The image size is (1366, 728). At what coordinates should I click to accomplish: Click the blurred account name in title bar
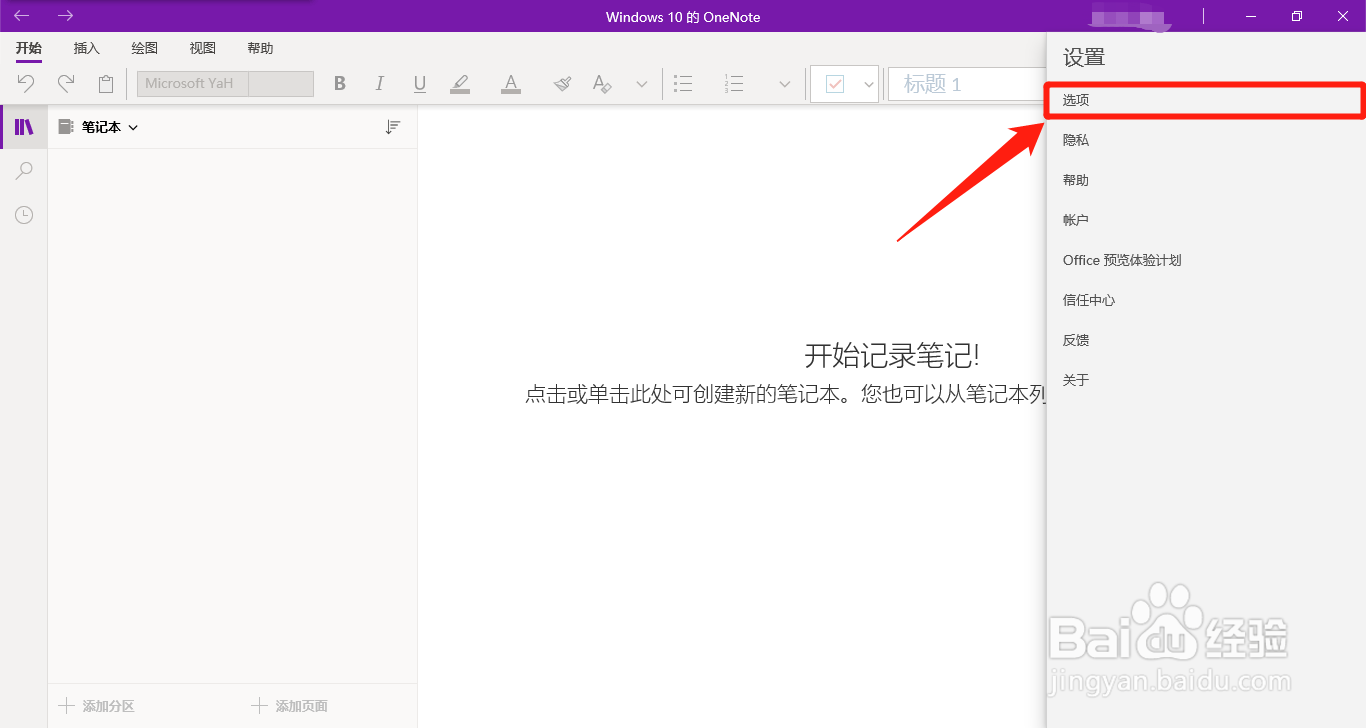[1129, 19]
